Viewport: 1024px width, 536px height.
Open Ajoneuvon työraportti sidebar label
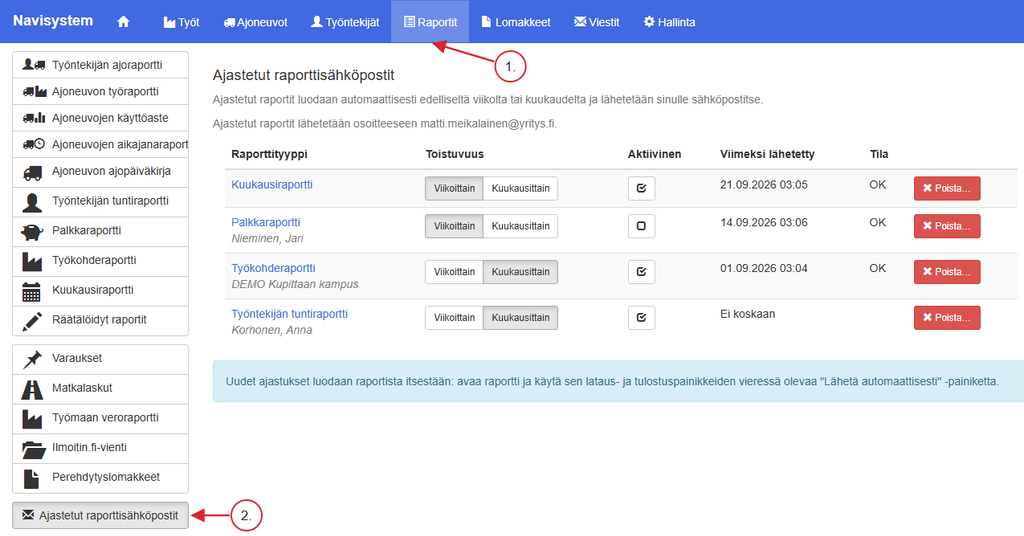pyautogui.click(x=105, y=91)
